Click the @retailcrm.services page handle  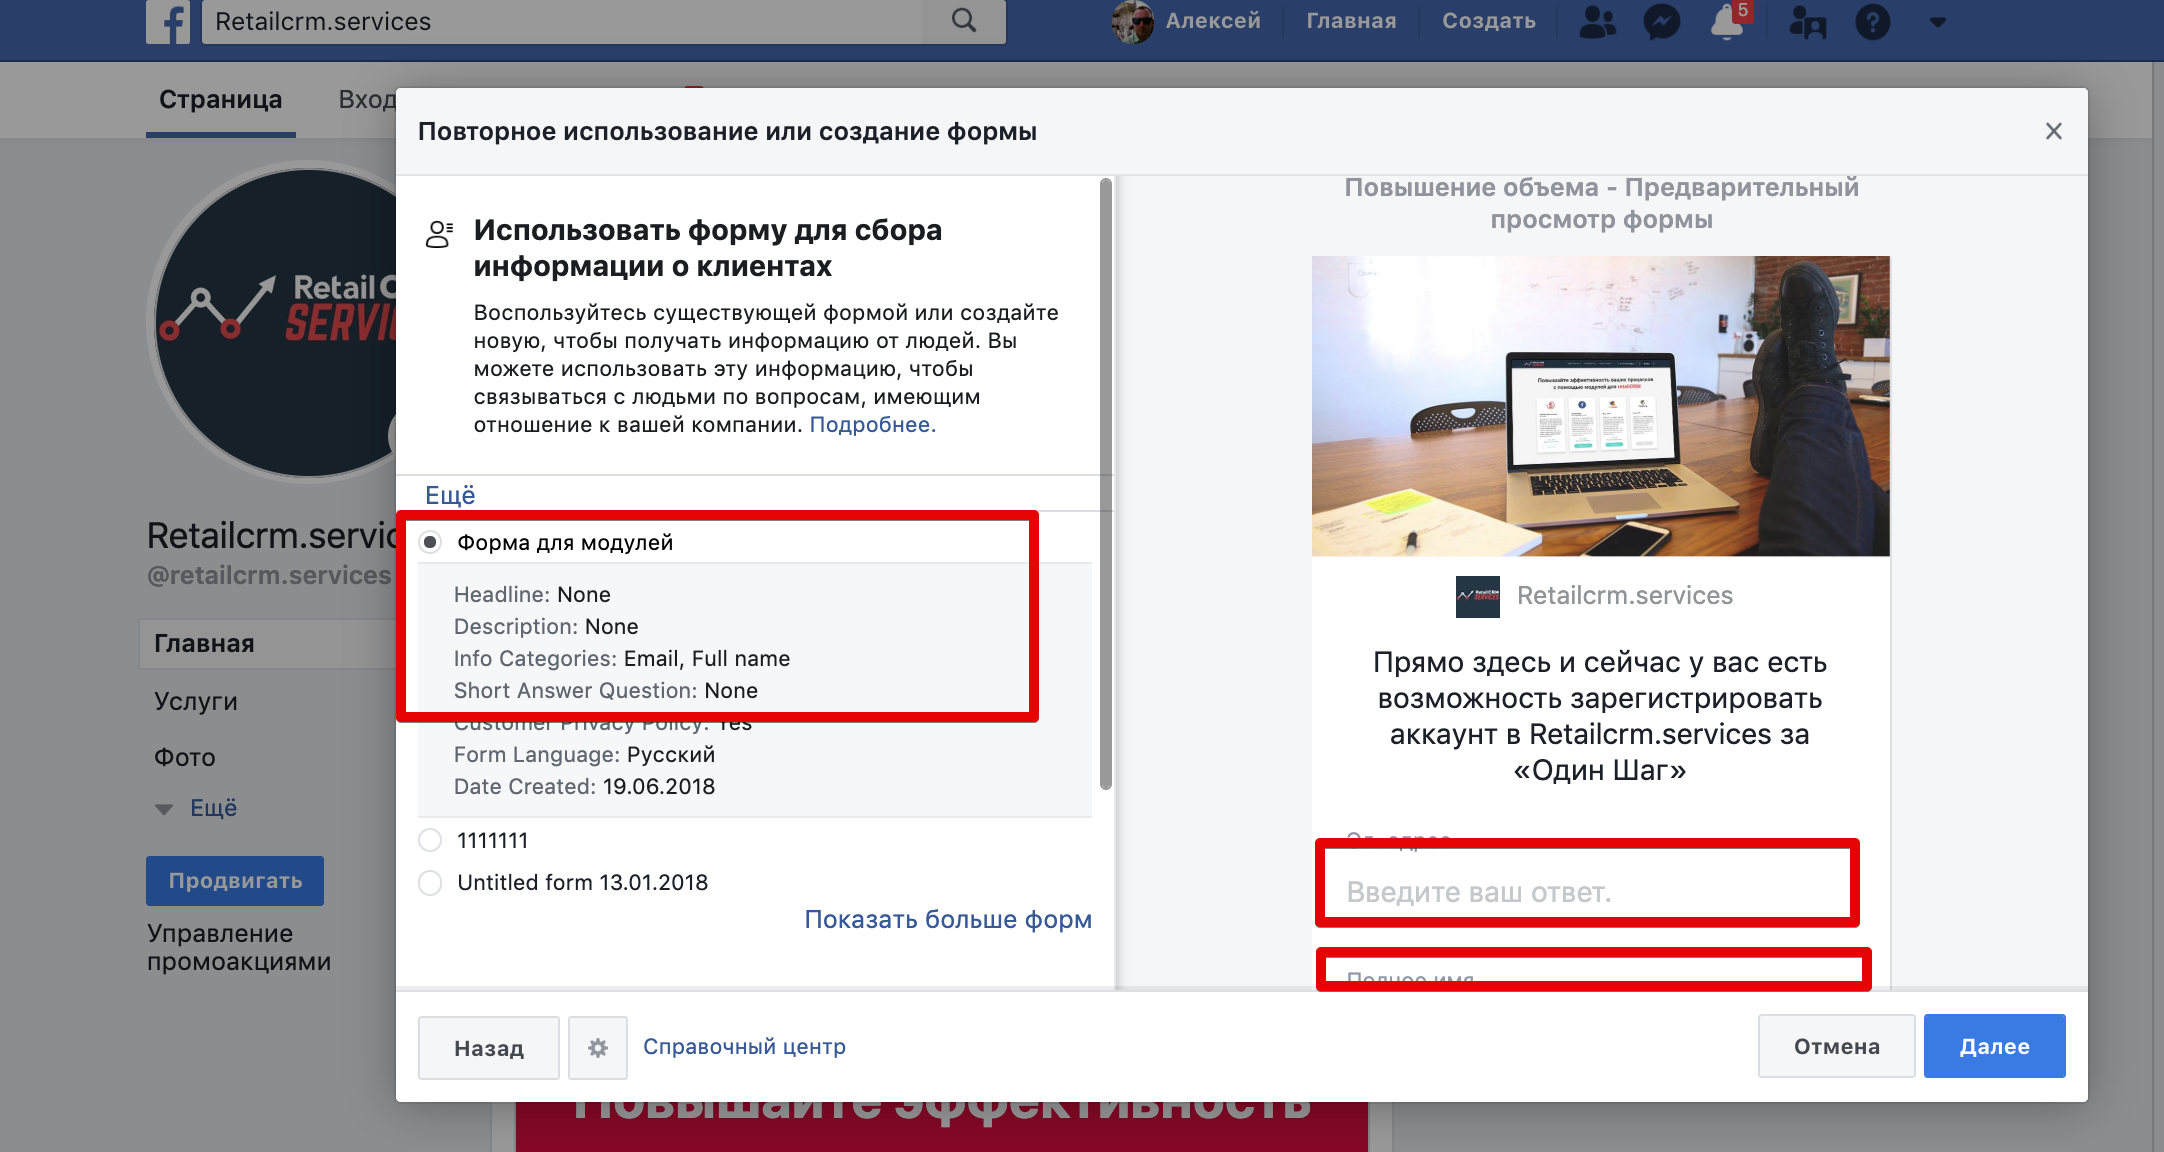[268, 575]
